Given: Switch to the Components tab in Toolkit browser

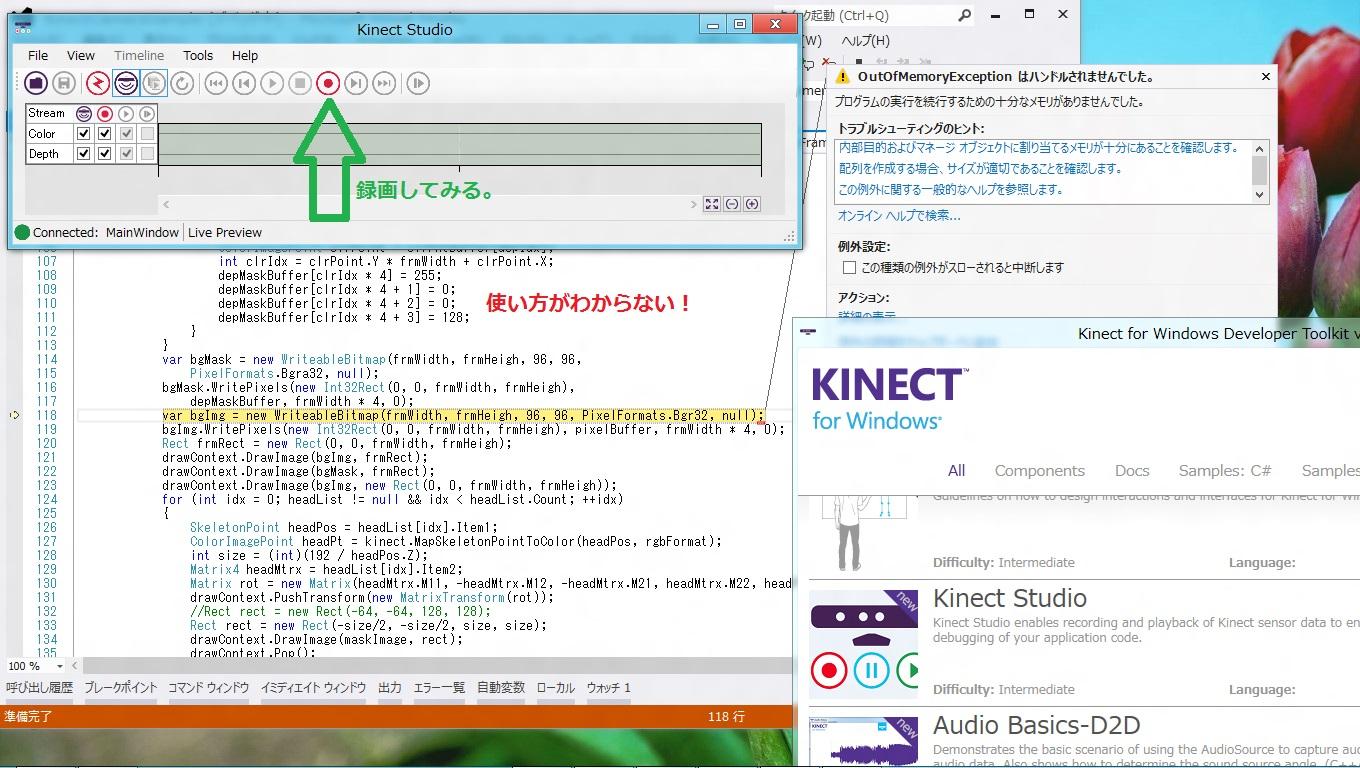Looking at the screenshot, I should pos(1039,471).
